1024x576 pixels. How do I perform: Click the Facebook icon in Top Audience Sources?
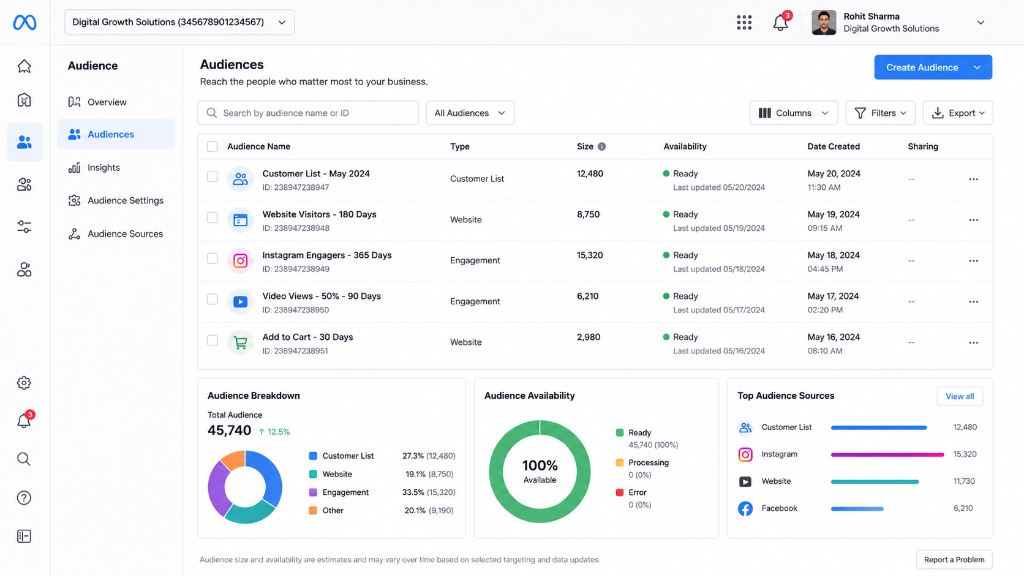pos(745,509)
